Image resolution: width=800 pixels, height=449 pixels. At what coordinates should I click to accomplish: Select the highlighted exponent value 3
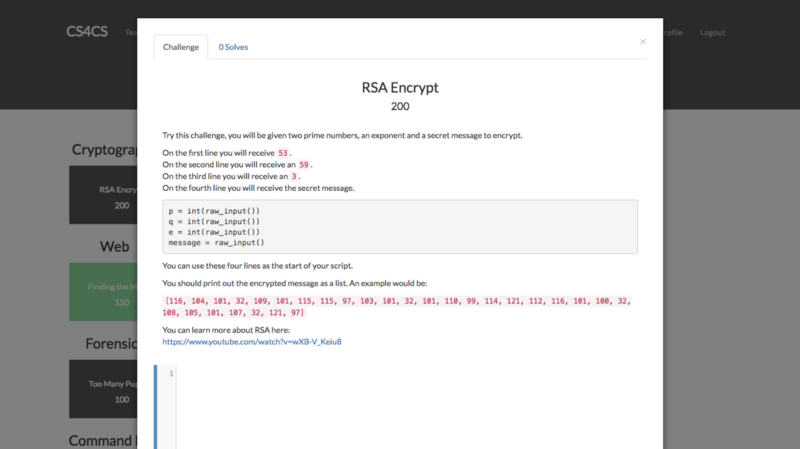[294, 177]
